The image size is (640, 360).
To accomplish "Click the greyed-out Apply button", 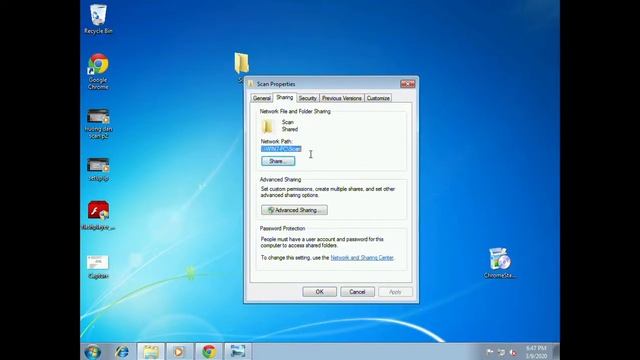I will click(x=395, y=292).
